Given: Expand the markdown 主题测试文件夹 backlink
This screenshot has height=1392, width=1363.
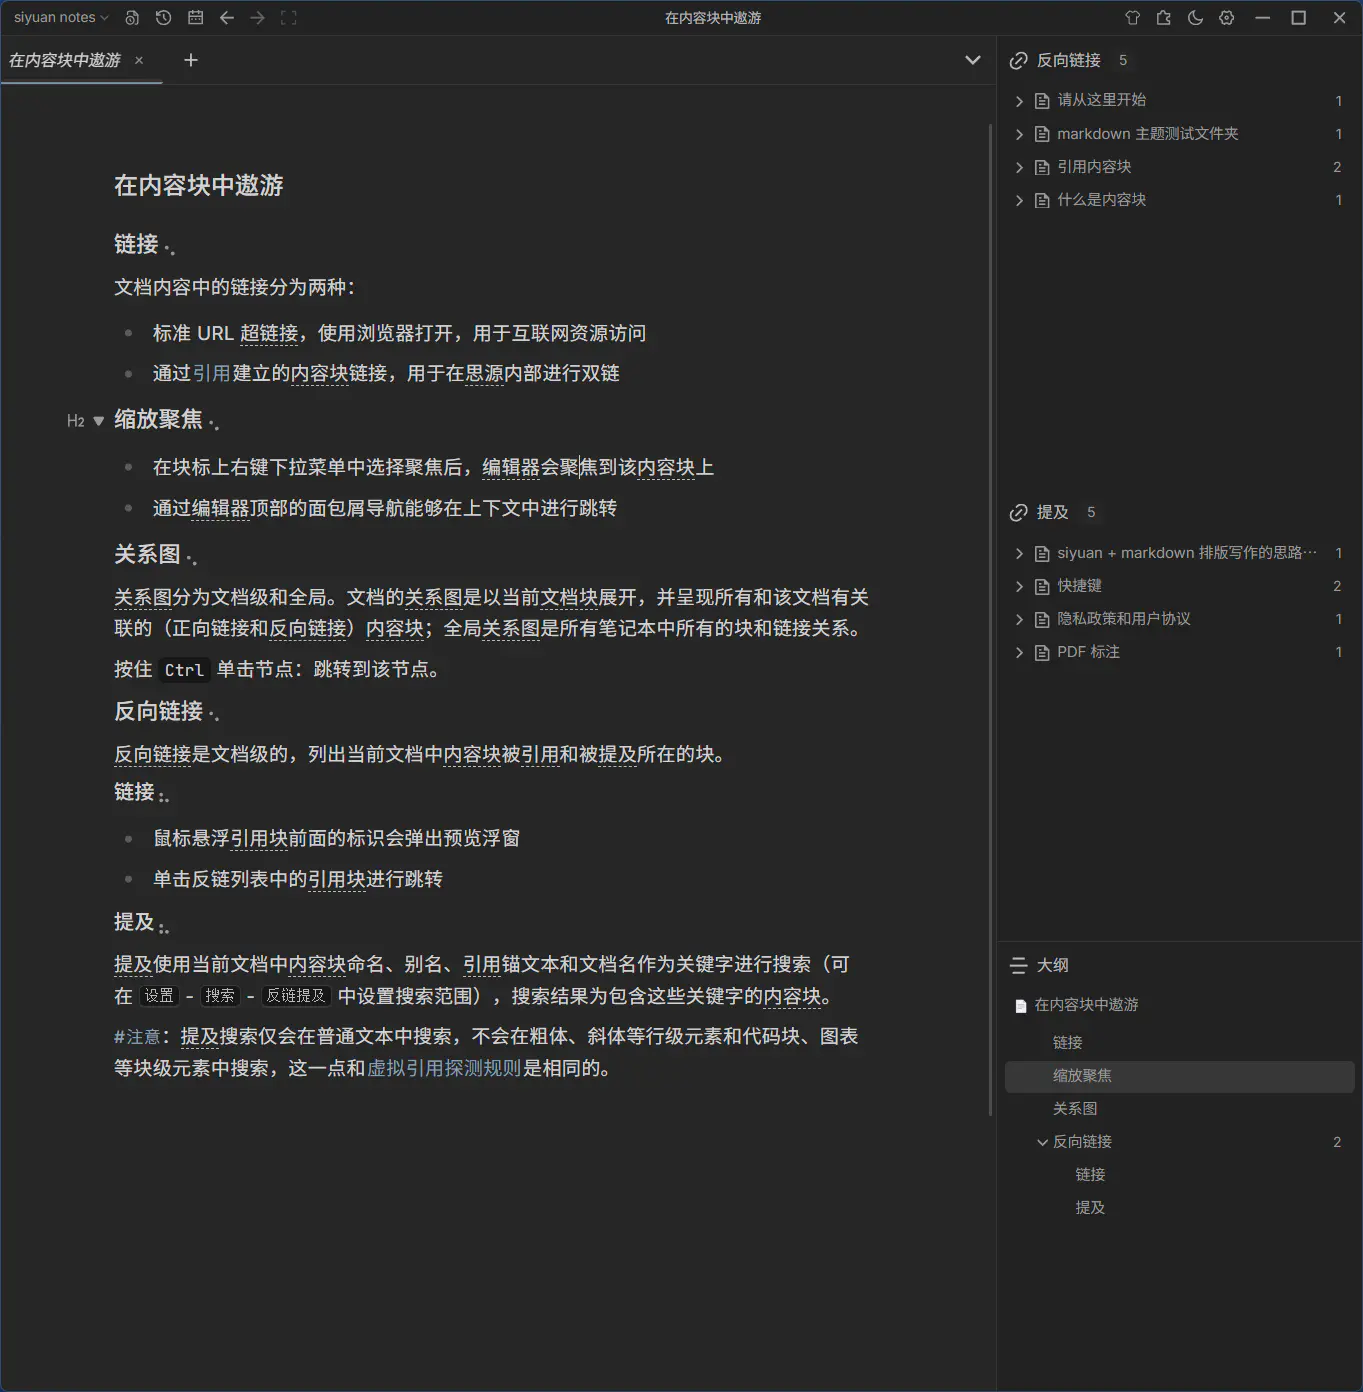Looking at the screenshot, I should (x=1019, y=134).
